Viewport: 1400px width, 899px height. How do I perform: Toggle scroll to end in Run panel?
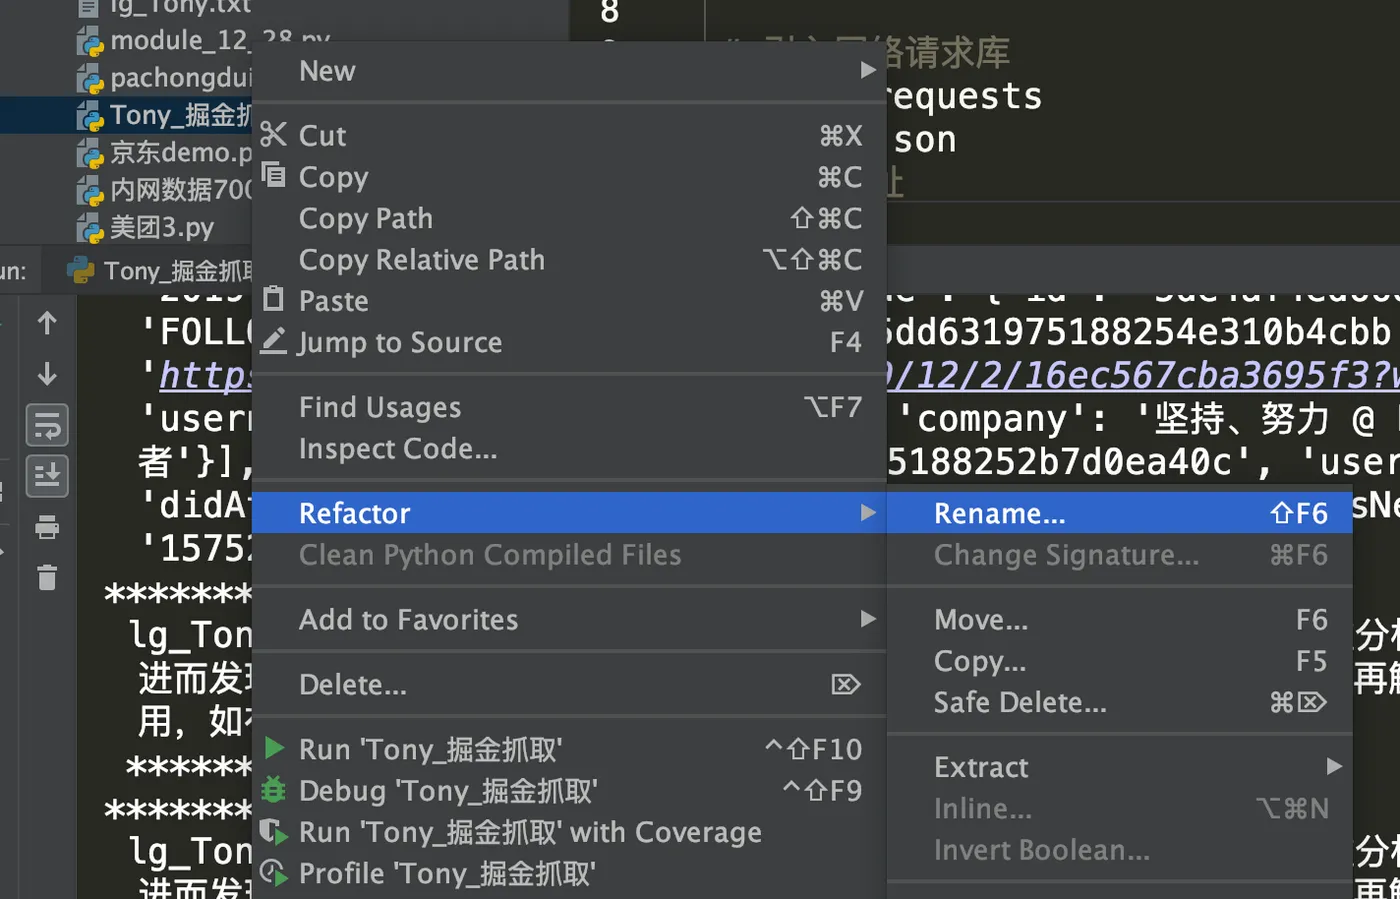coord(47,476)
